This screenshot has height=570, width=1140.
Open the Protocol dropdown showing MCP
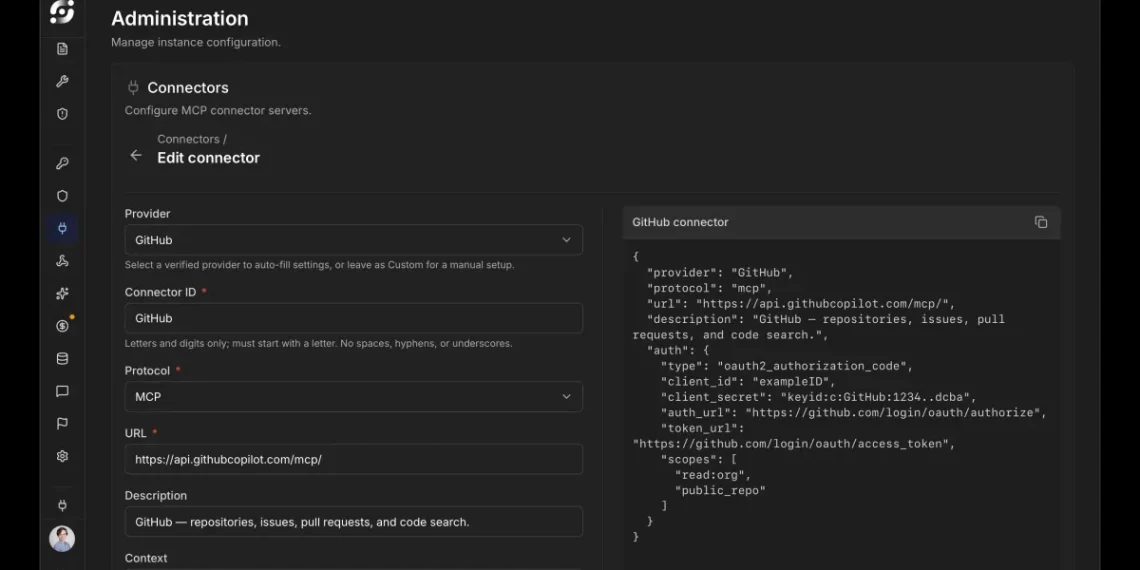click(x=353, y=397)
